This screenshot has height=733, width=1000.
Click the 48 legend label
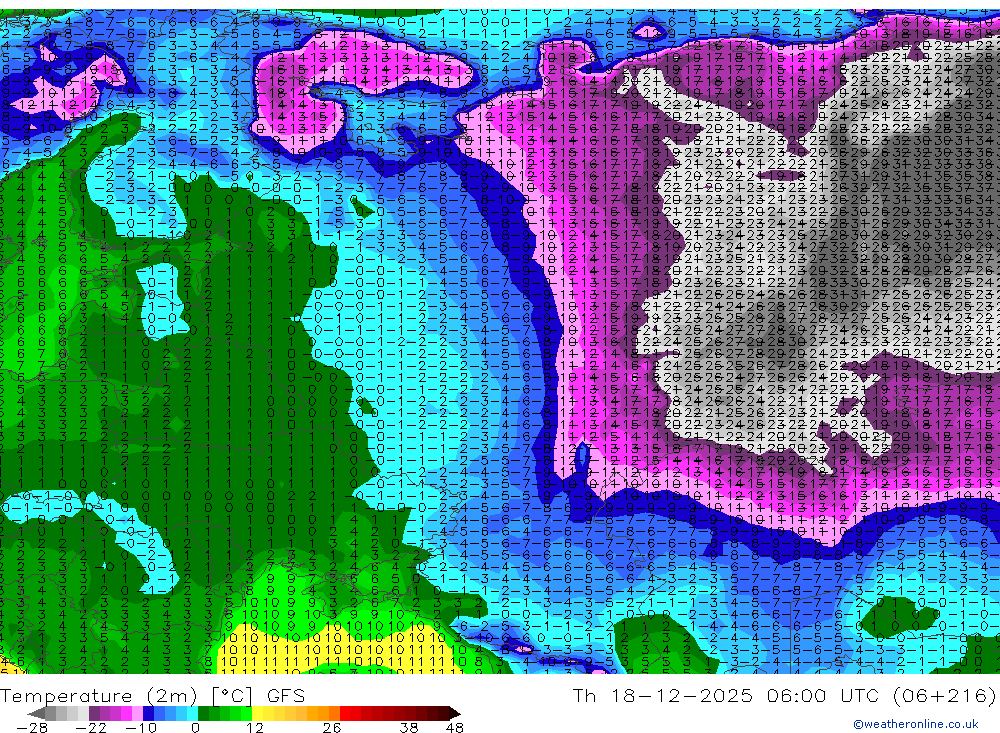[x=454, y=727]
